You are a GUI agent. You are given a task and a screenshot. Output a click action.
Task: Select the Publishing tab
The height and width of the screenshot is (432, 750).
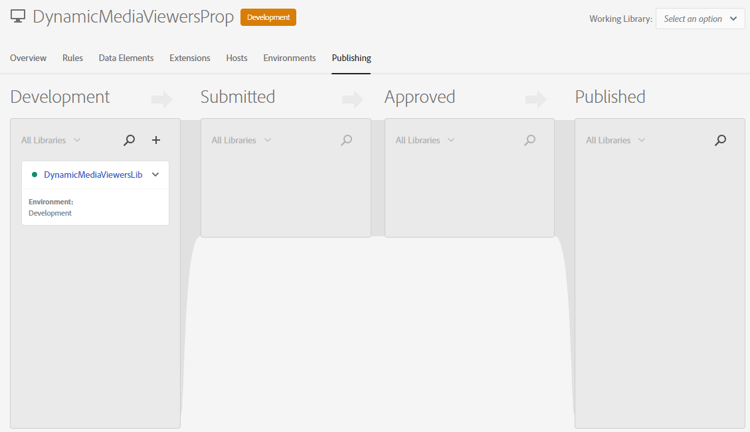[351, 58]
